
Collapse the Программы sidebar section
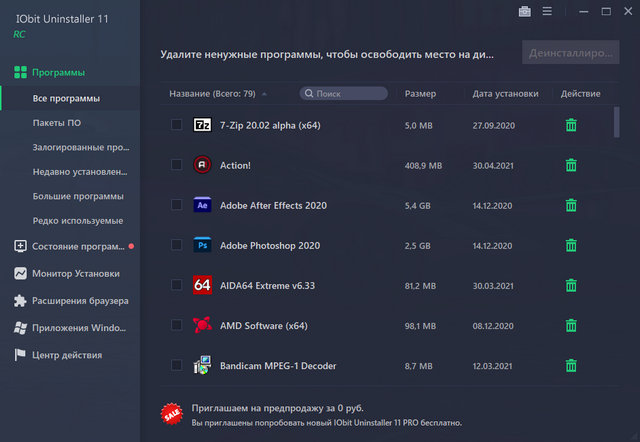[58, 73]
